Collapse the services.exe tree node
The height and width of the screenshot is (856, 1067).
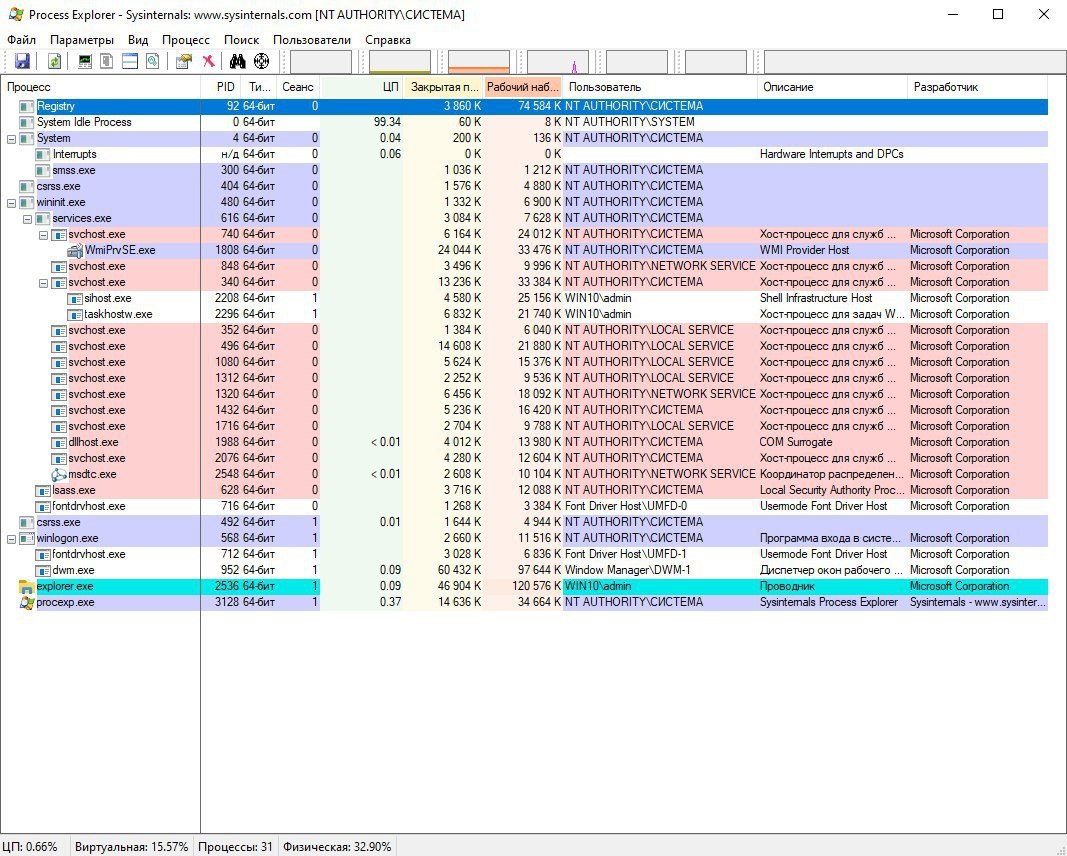27,218
